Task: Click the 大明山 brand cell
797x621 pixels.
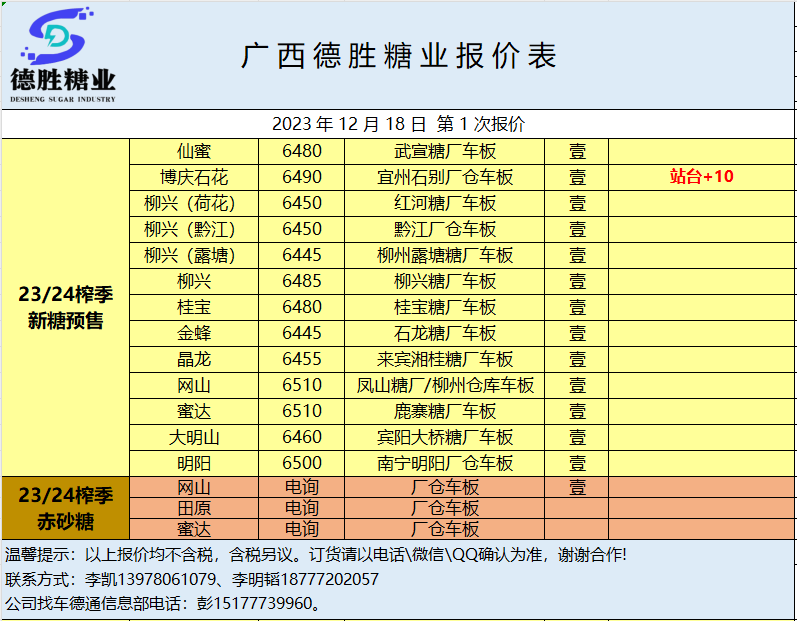Action: pos(193,438)
